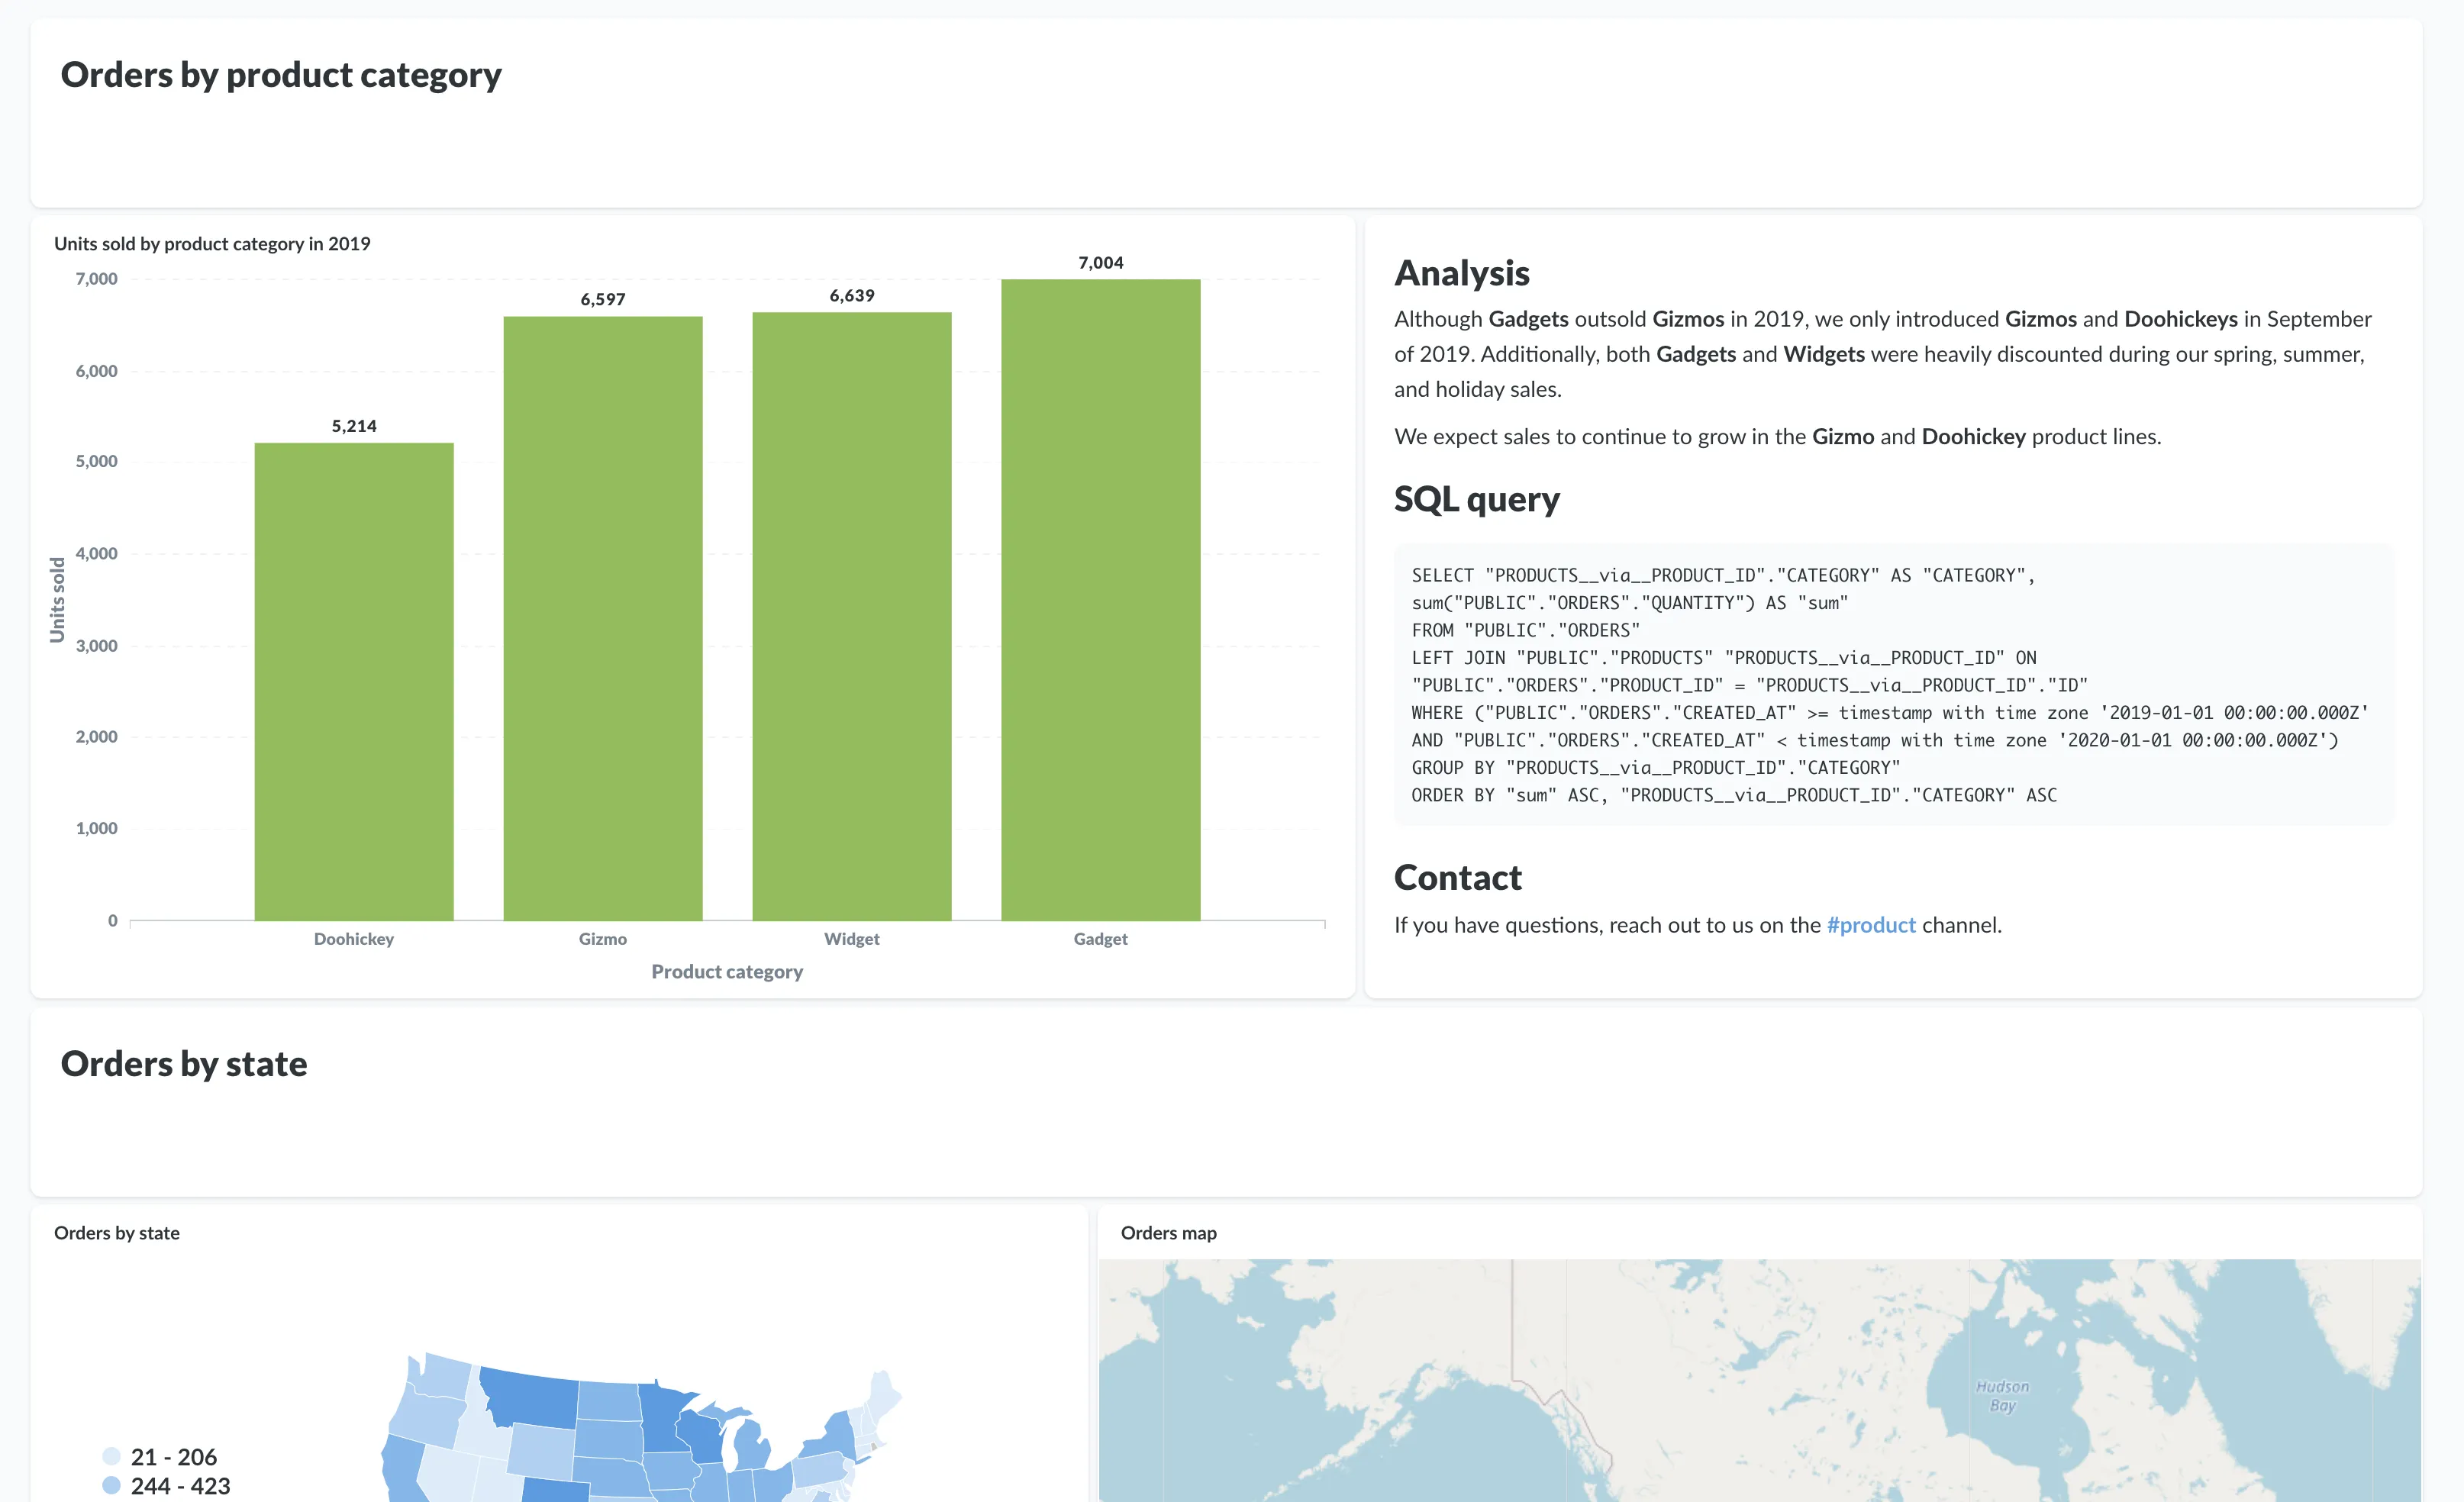2464x1502 pixels.
Task: Click the 'Hudson Bay' map label
Action: (2003, 1396)
